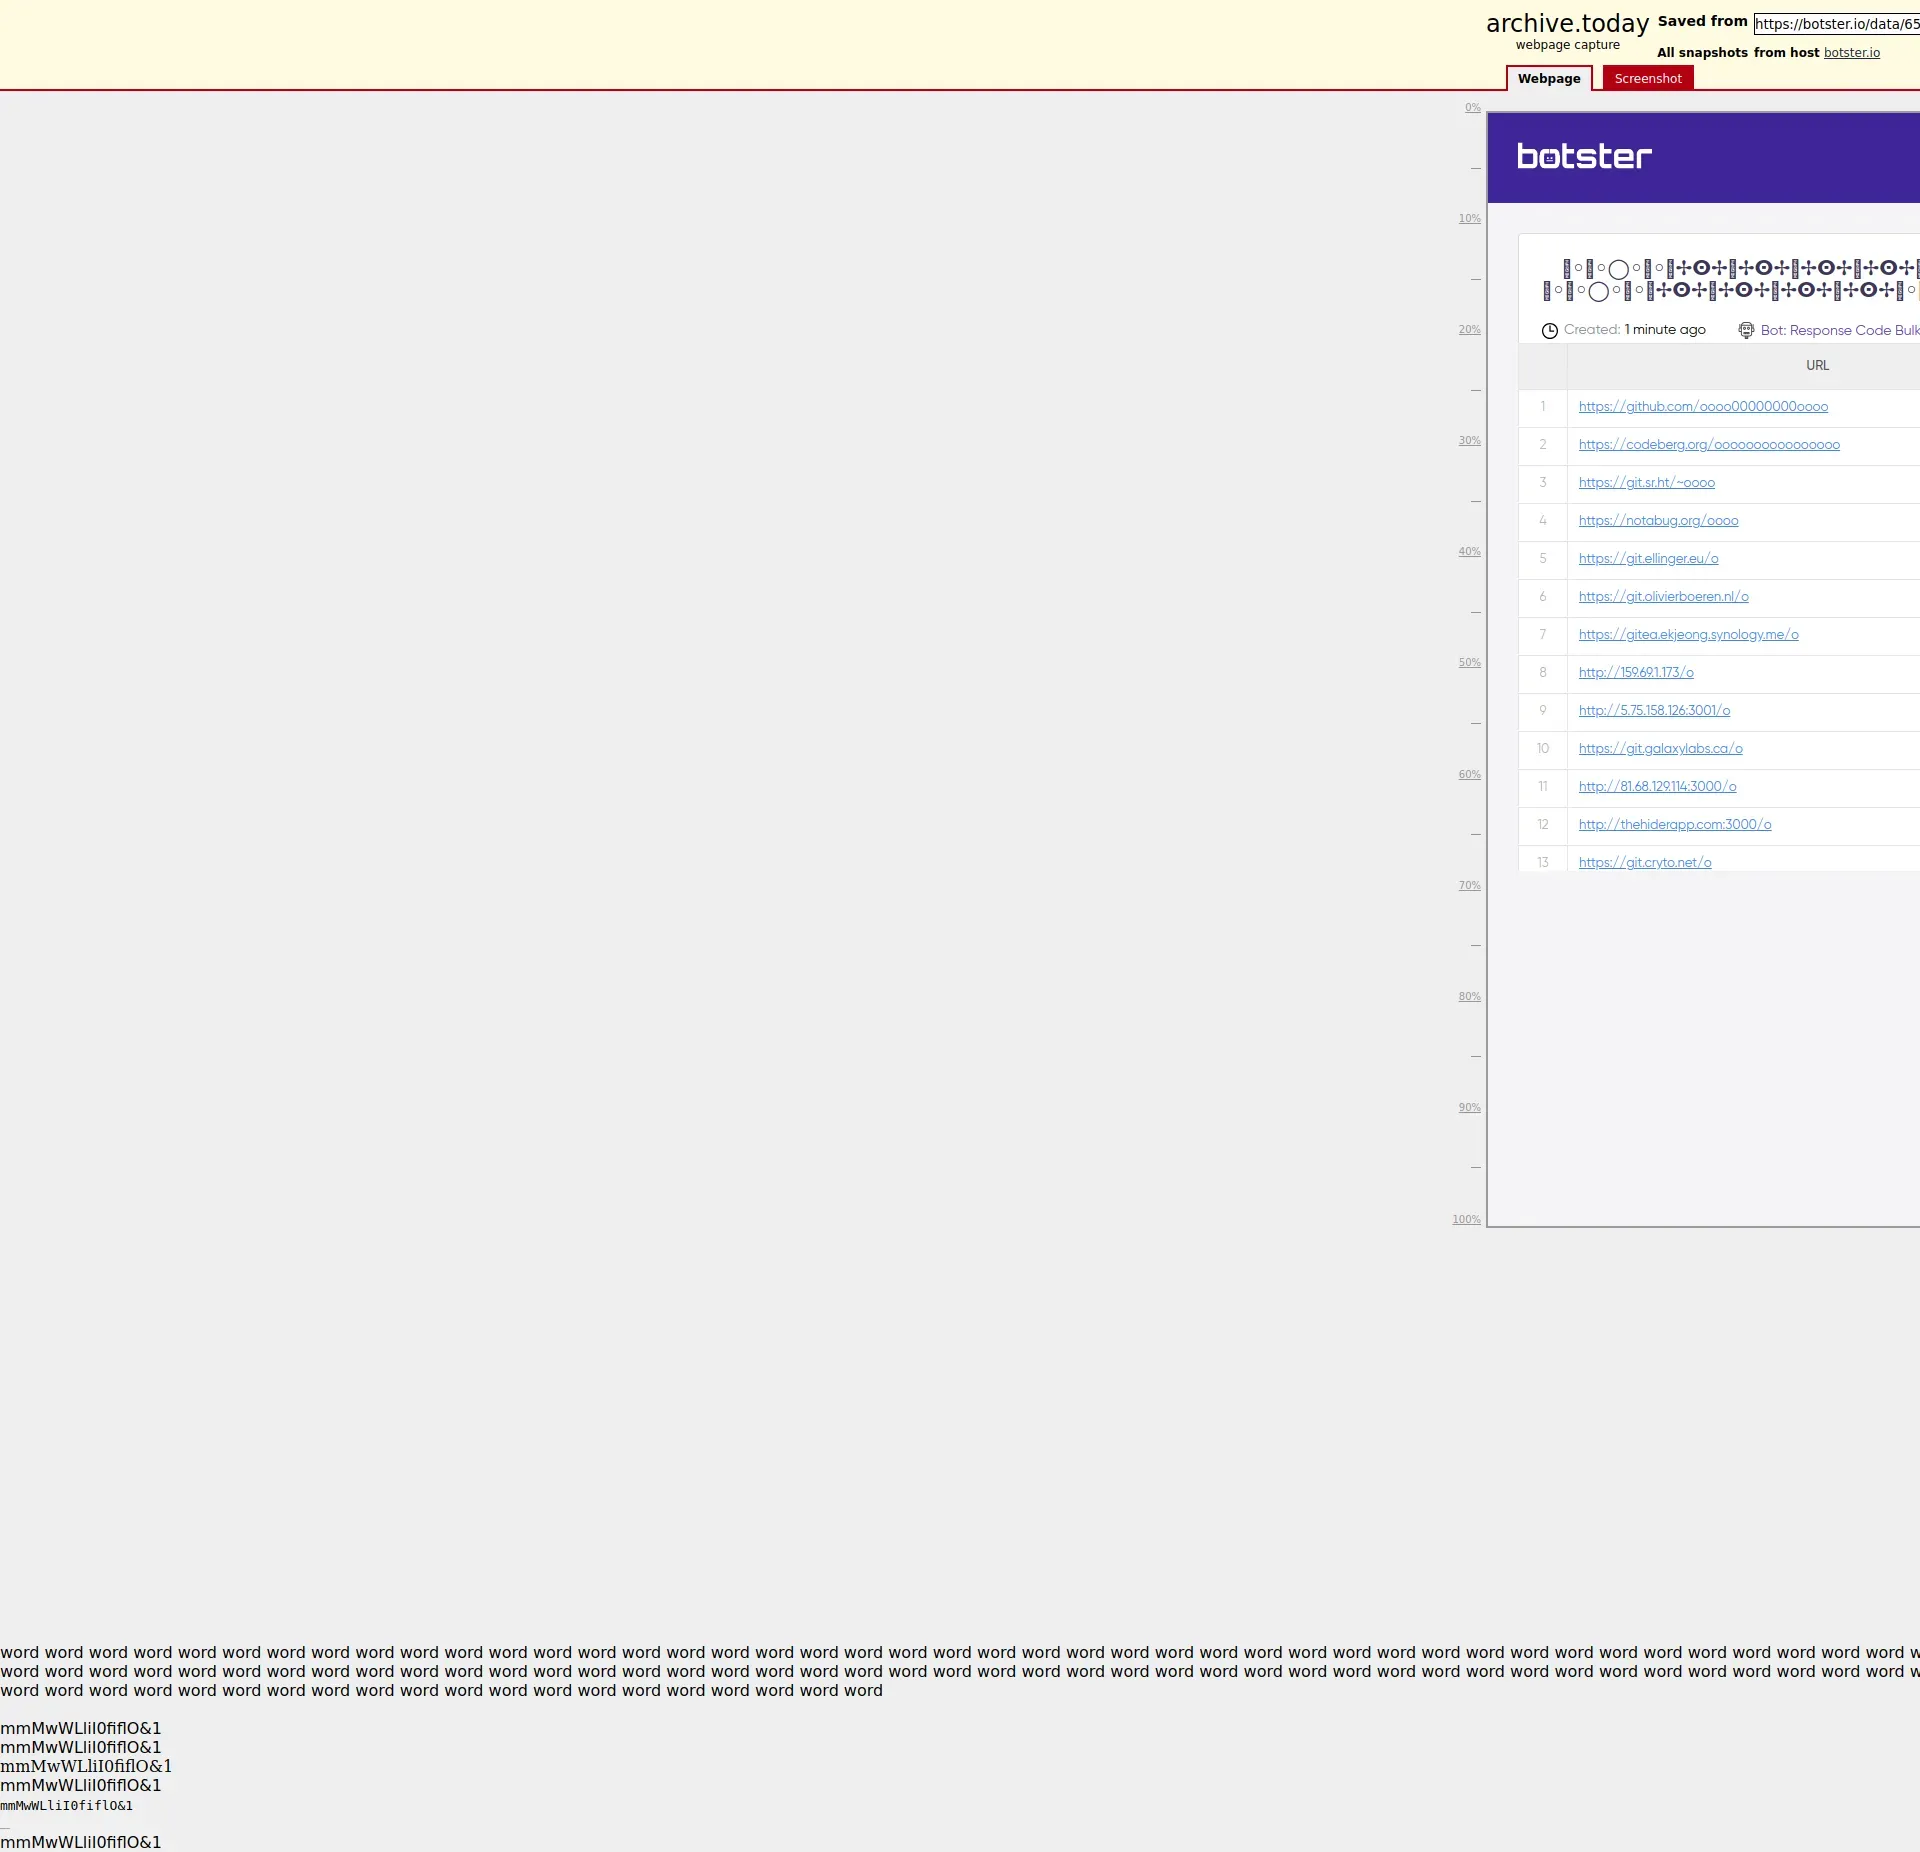Jump to the 0% page marker

click(1472, 108)
